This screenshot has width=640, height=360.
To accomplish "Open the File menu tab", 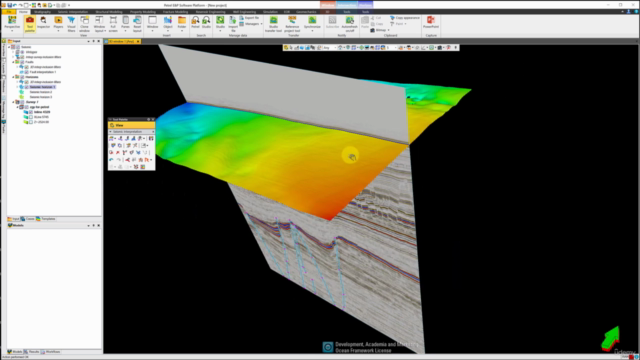I will (9, 12).
